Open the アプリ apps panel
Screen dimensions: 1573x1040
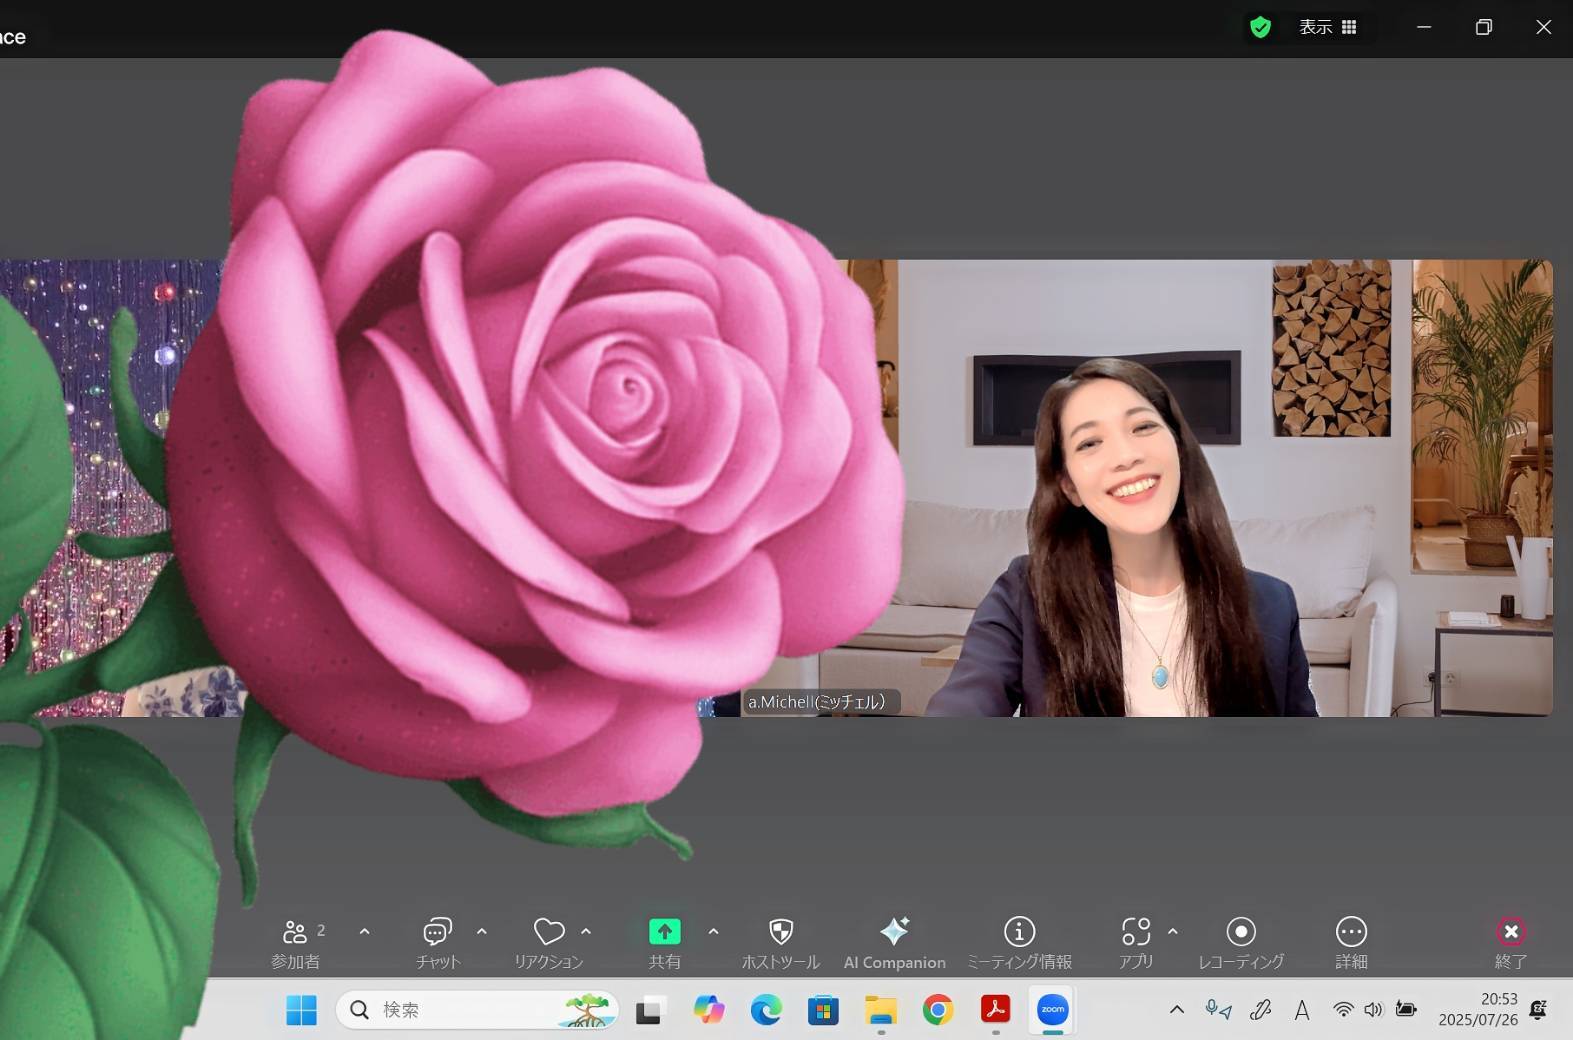(1136, 943)
